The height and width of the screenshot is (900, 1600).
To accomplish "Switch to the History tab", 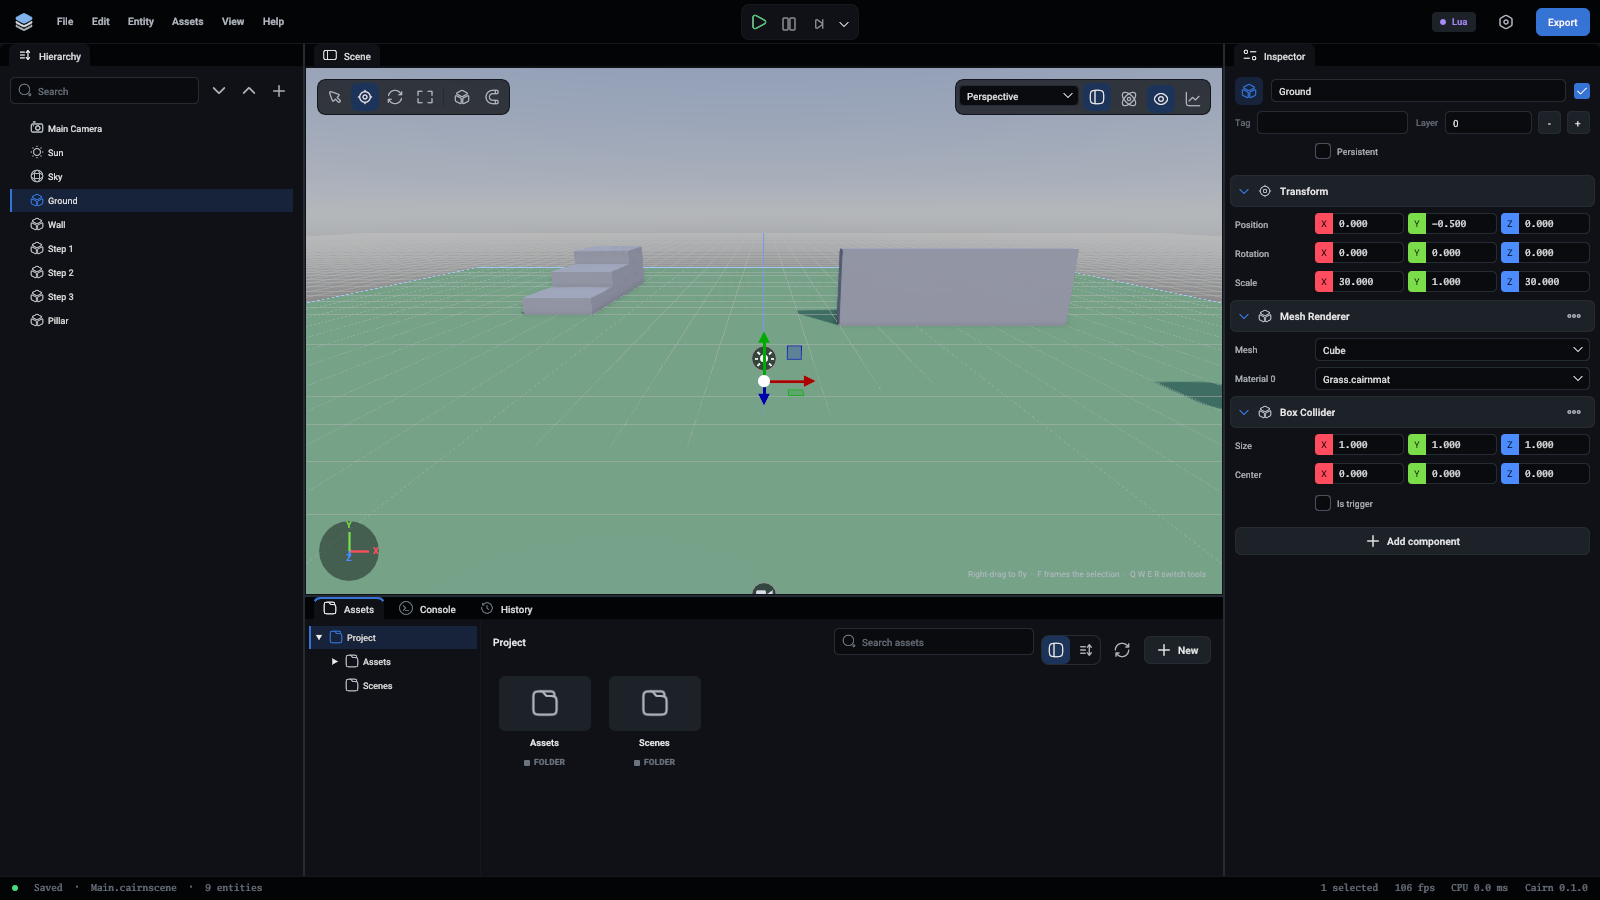I will point(507,609).
